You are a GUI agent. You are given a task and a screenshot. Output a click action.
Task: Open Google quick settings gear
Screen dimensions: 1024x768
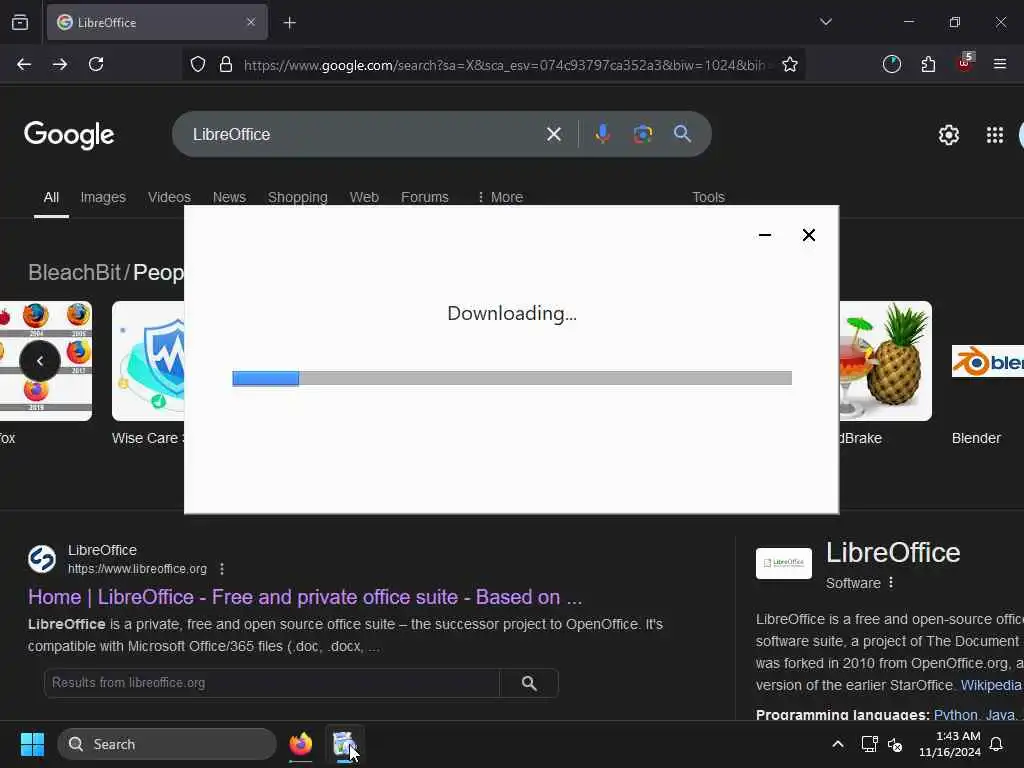[x=948, y=135]
